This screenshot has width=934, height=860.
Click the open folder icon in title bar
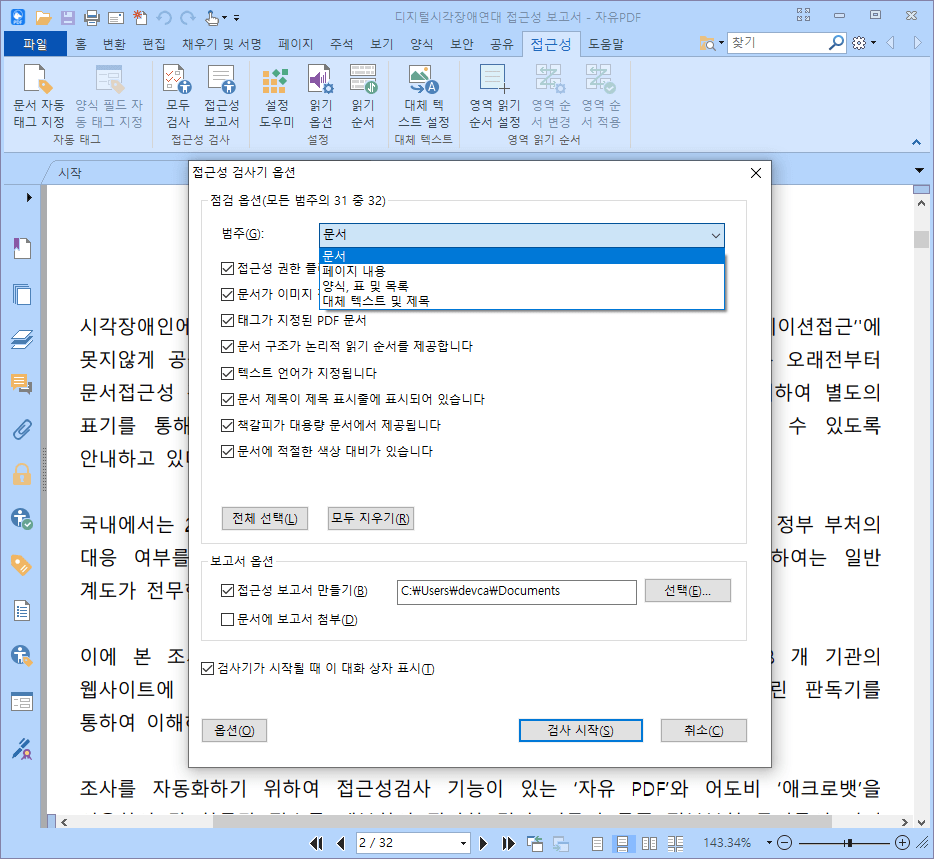[43, 18]
